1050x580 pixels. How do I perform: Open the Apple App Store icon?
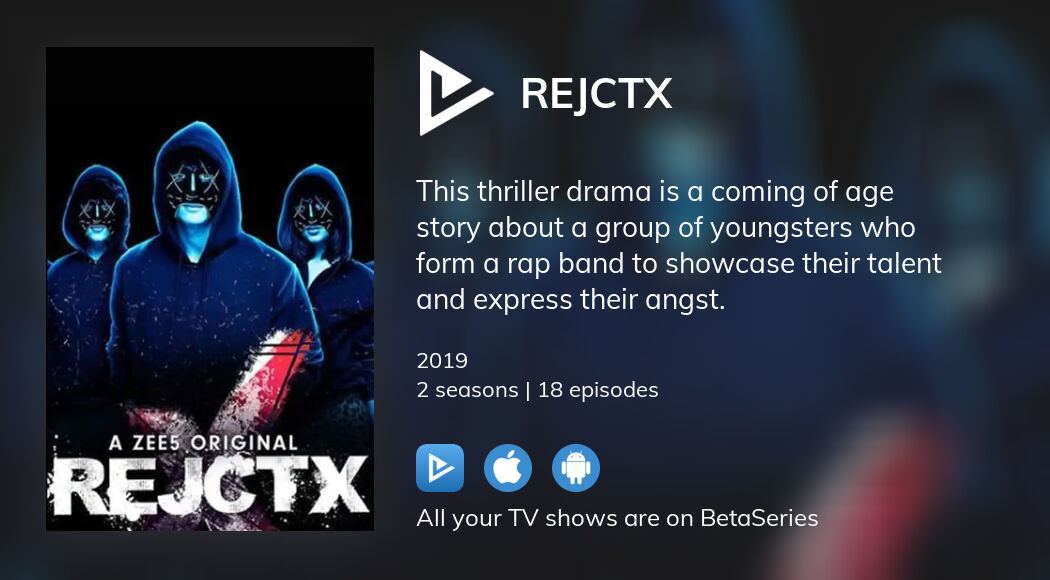(508, 468)
